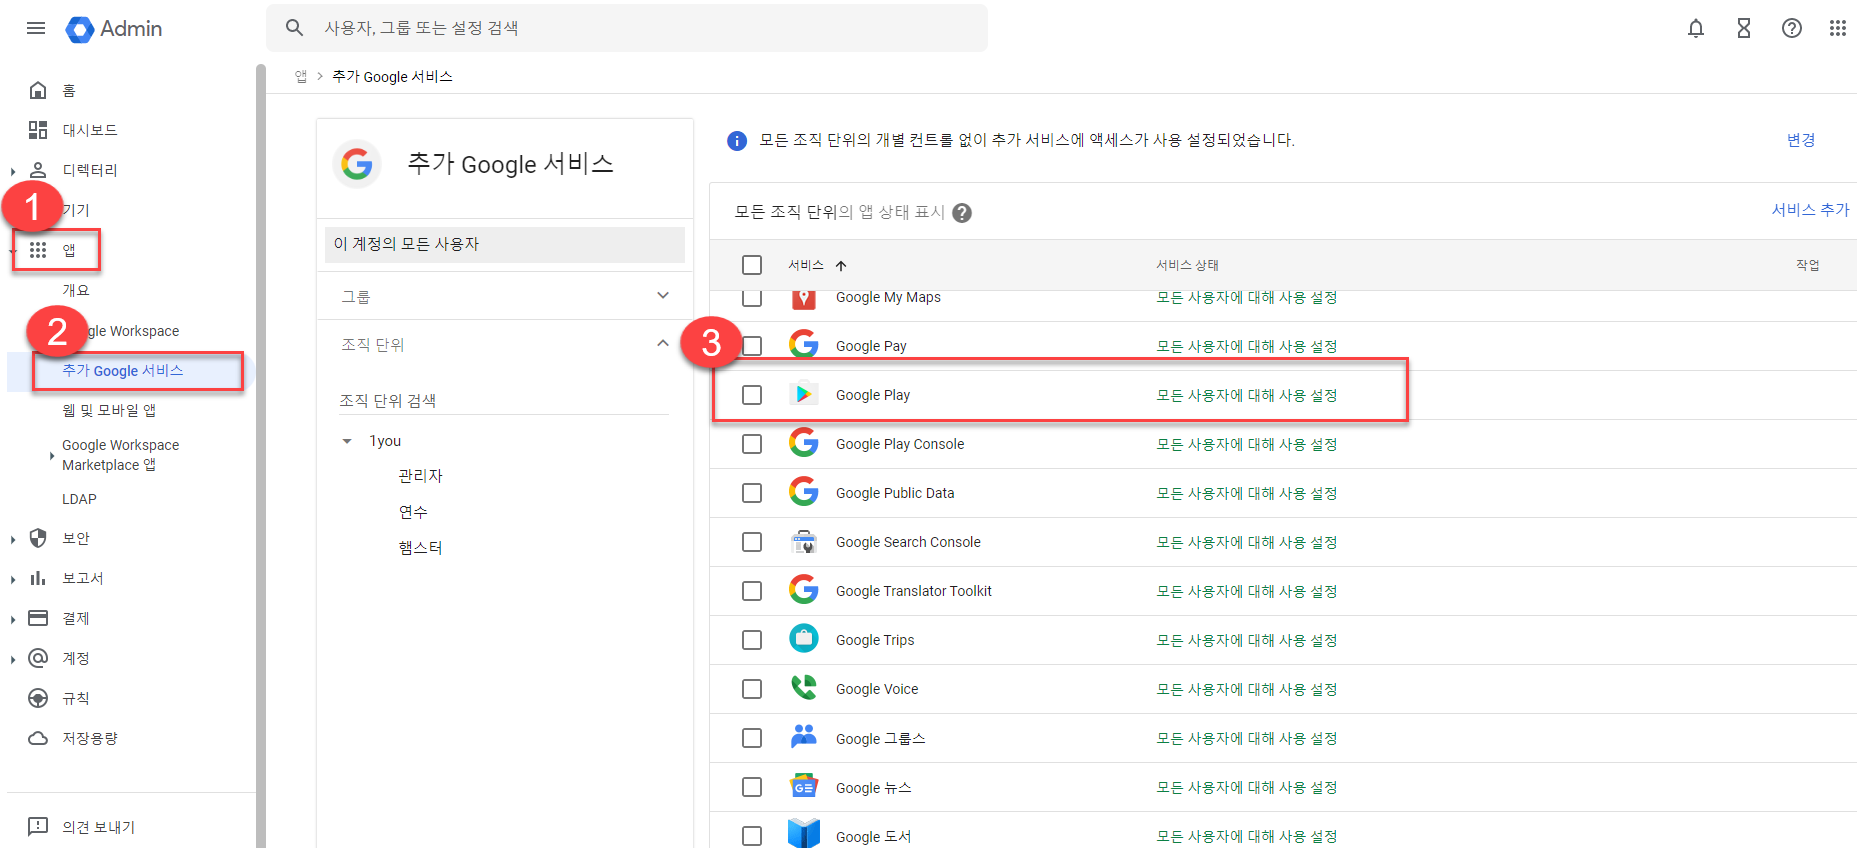The height and width of the screenshot is (848, 1857).
Task: Select 햄스터 organizational unit
Action: [421, 548]
